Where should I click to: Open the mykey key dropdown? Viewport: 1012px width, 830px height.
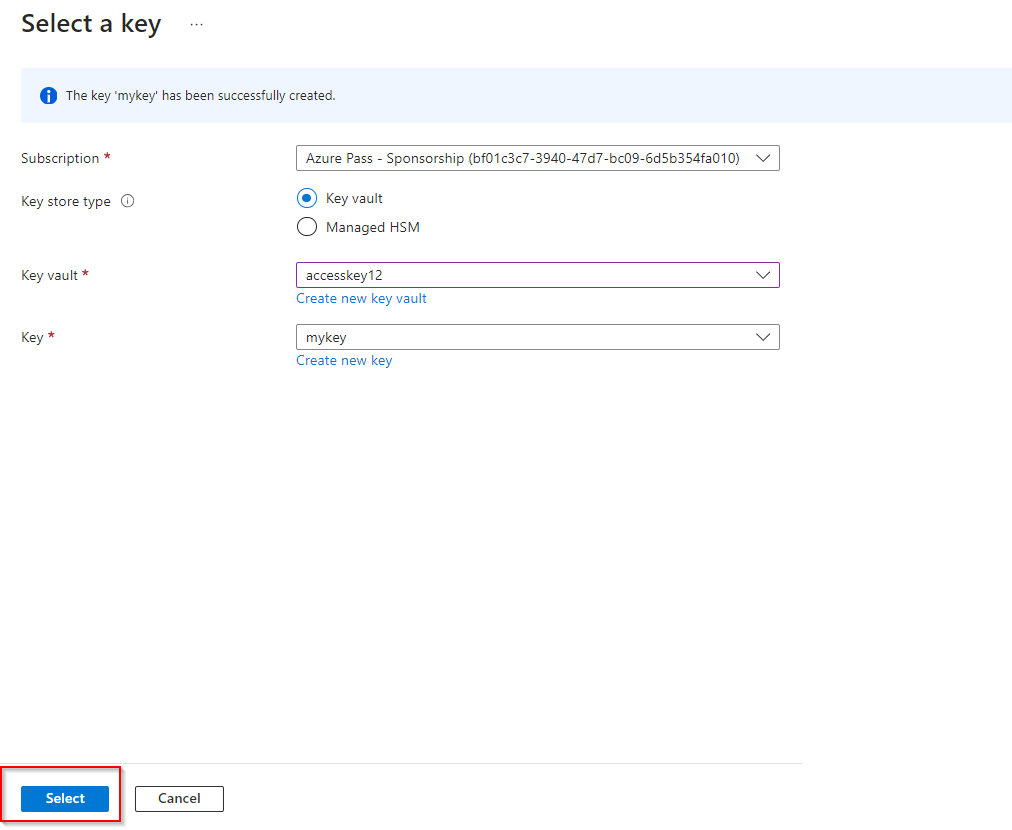(522, 337)
